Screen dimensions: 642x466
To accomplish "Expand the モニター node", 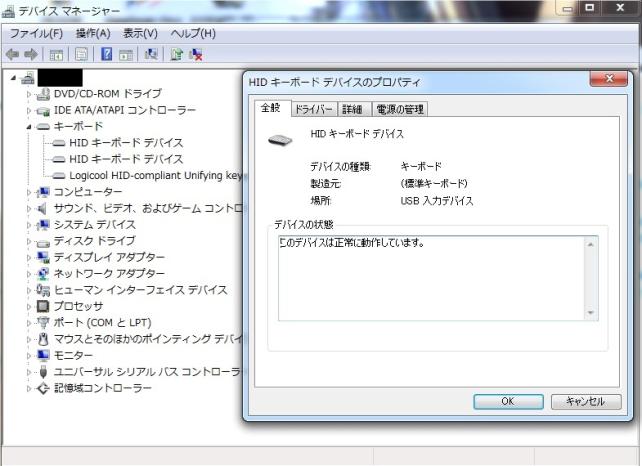I will (x=29, y=355).
